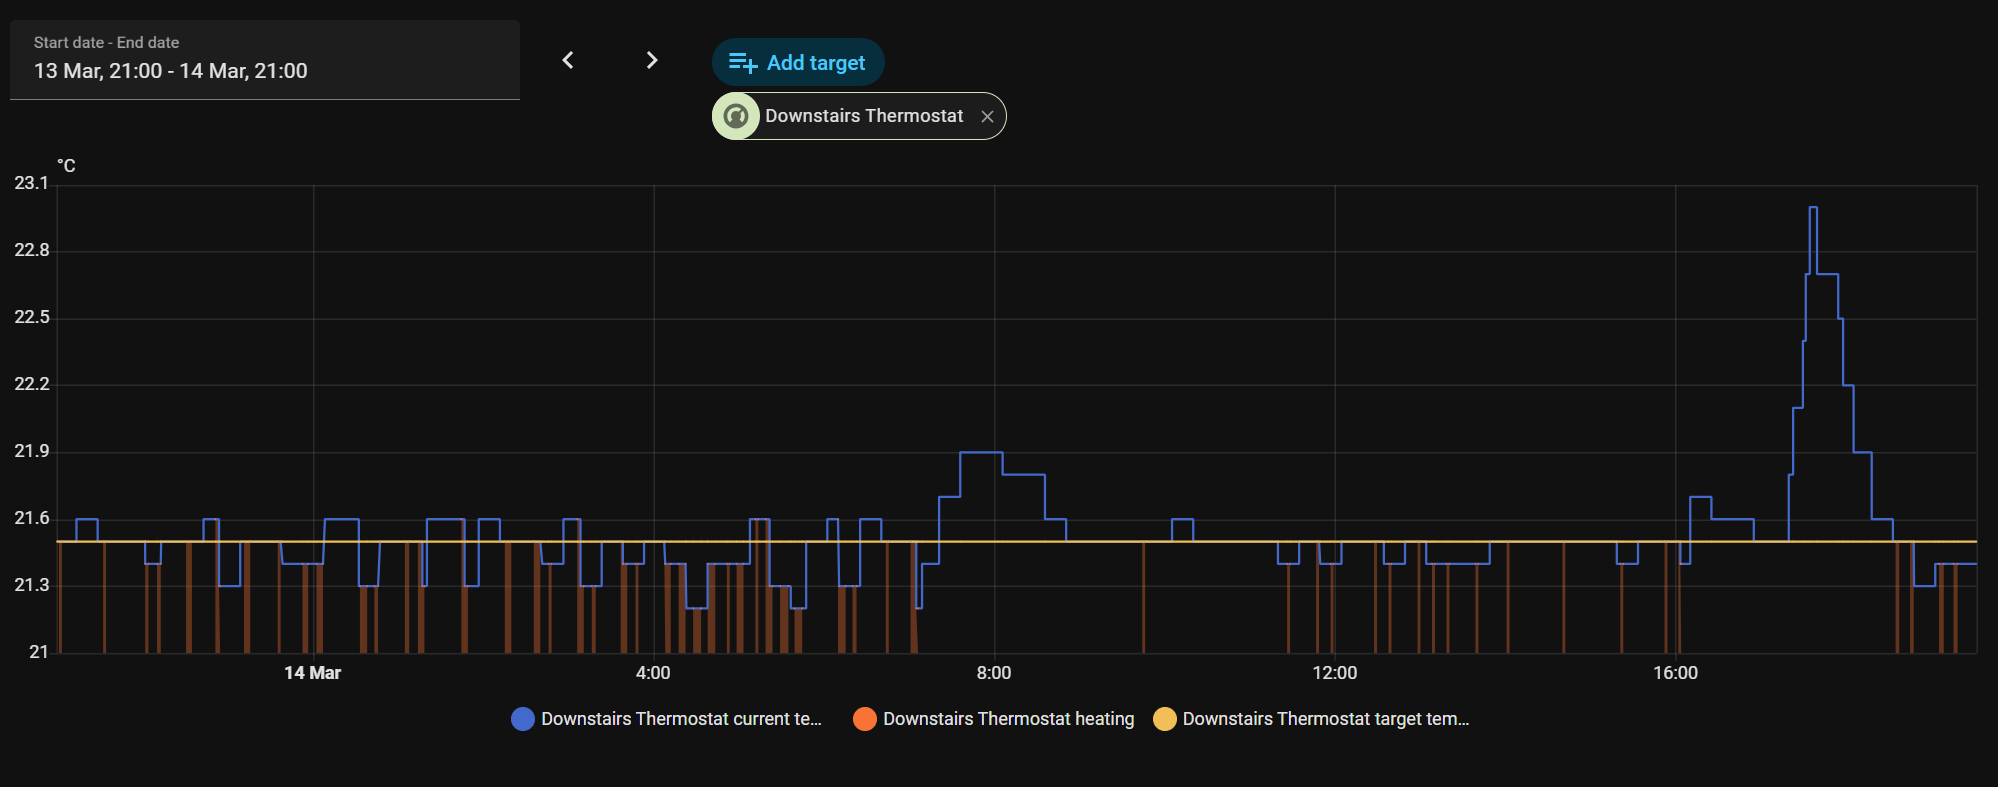Image resolution: width=1998 pixels, height=787 pixels.
Task: Remove the Downstairs Thermostat target chip
Action: pyautogui.click(x=987, y=117)
